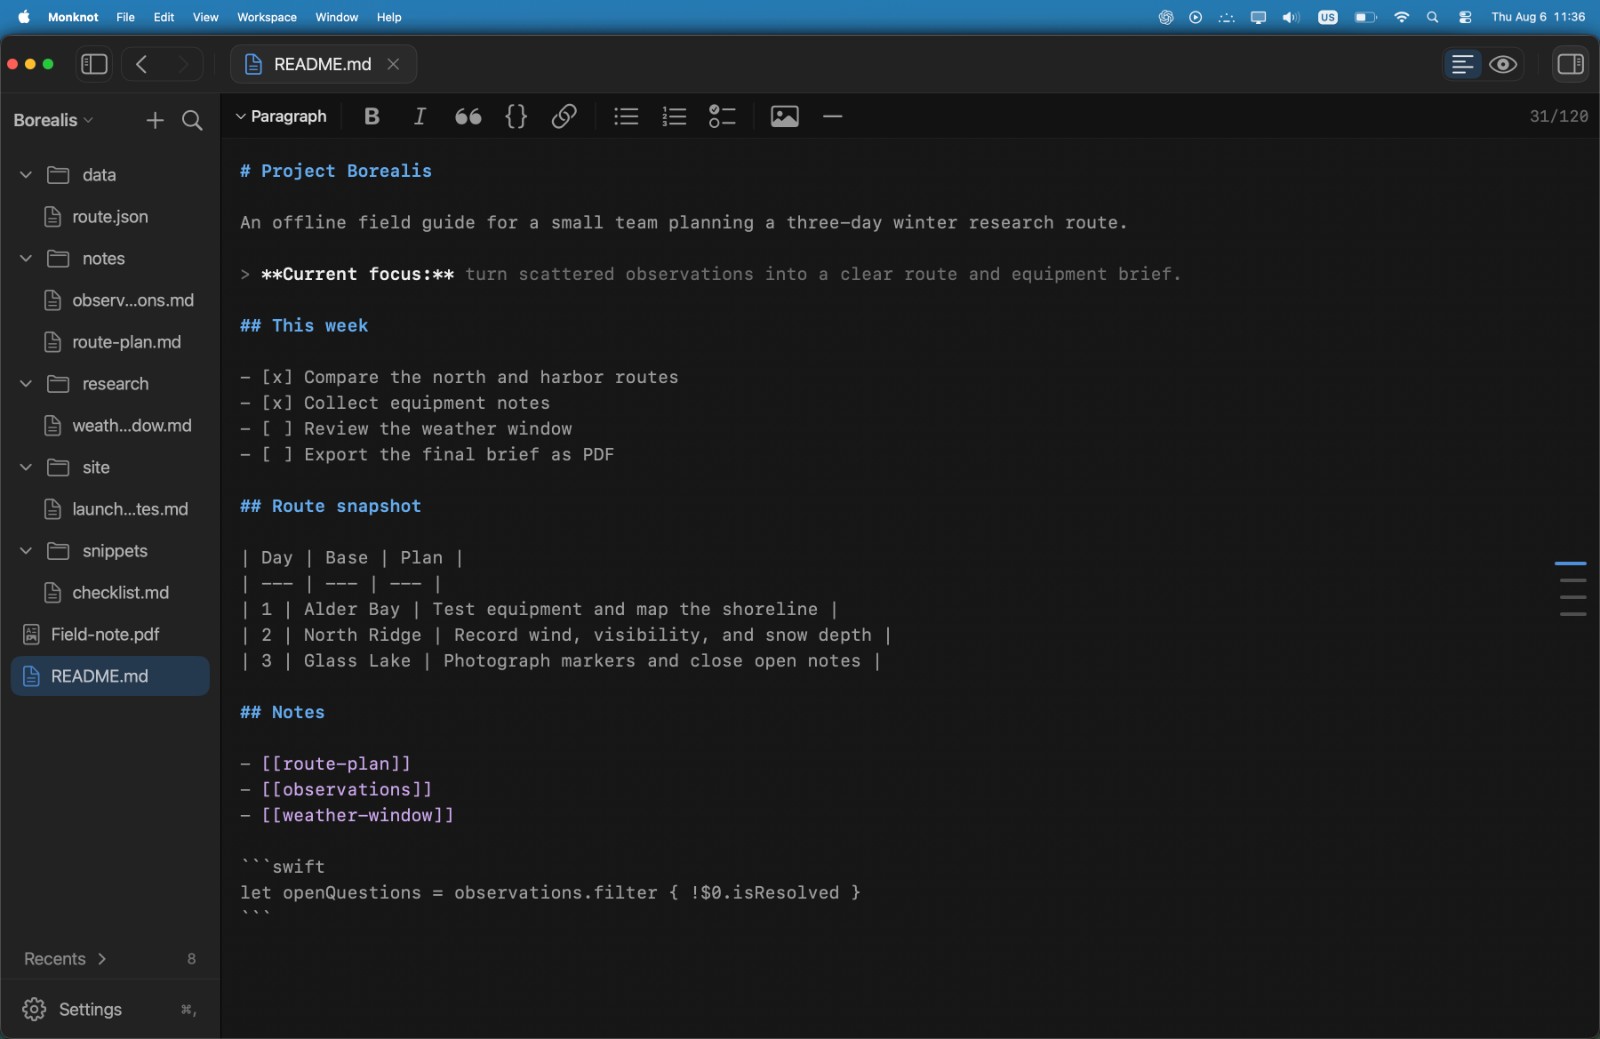Click the 31/120 word counter

(1558, 116)
